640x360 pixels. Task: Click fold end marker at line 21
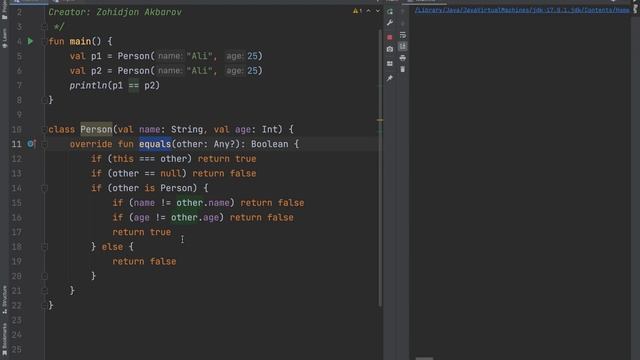point(44,291)
